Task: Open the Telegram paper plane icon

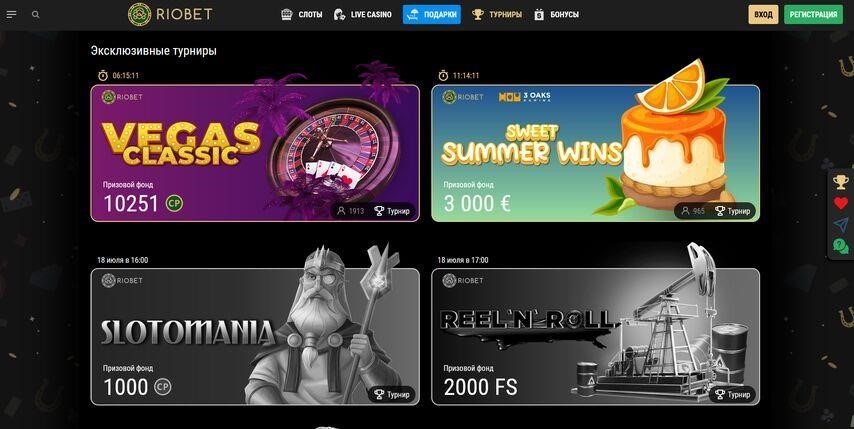Action: 841,224
